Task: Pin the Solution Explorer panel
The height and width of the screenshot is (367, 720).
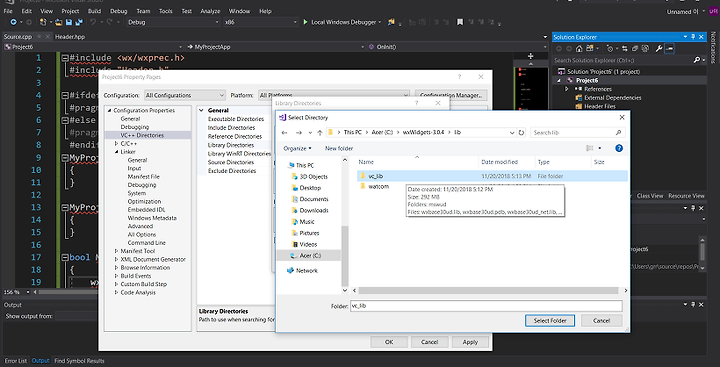Action: pos(693,37)
